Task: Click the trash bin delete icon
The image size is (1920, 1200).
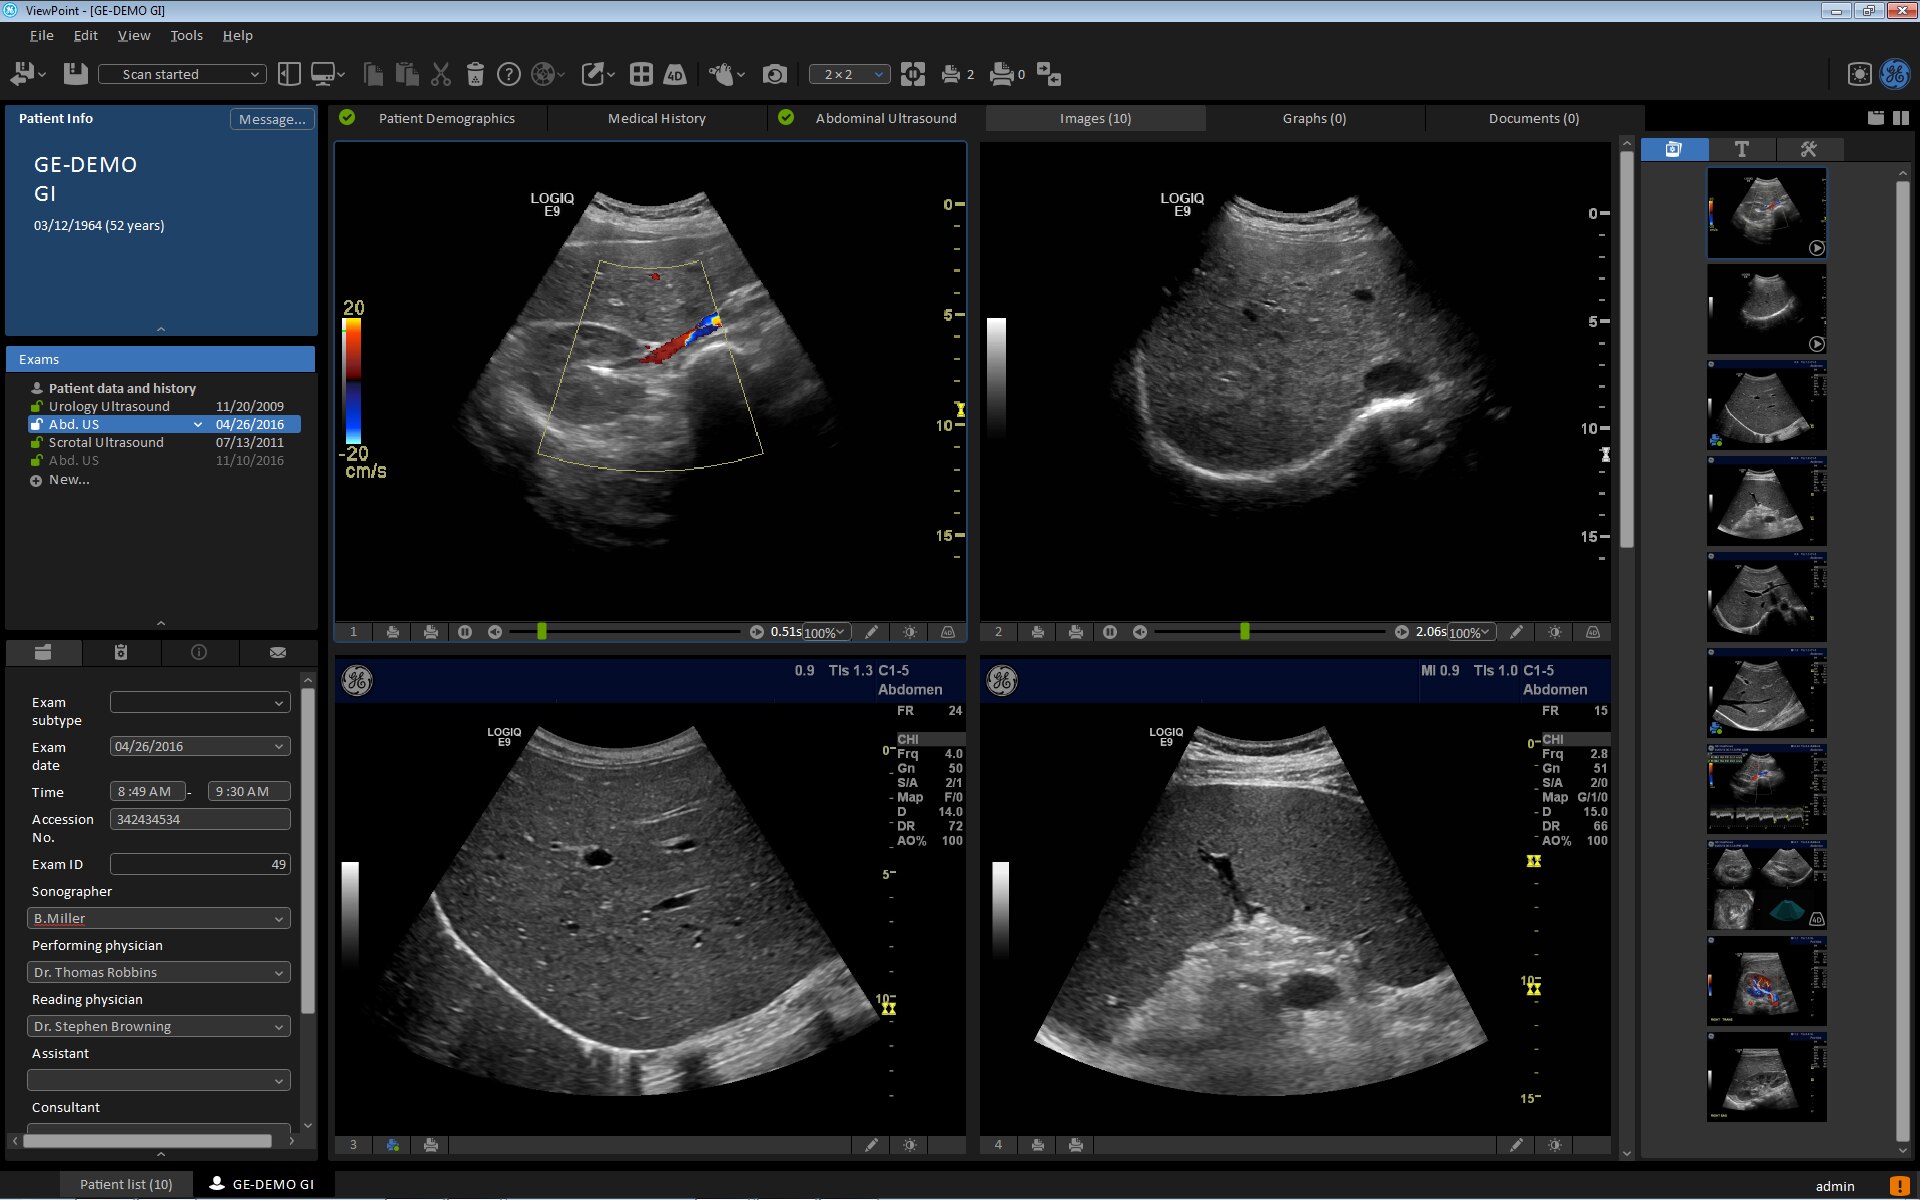Action: 475,74
